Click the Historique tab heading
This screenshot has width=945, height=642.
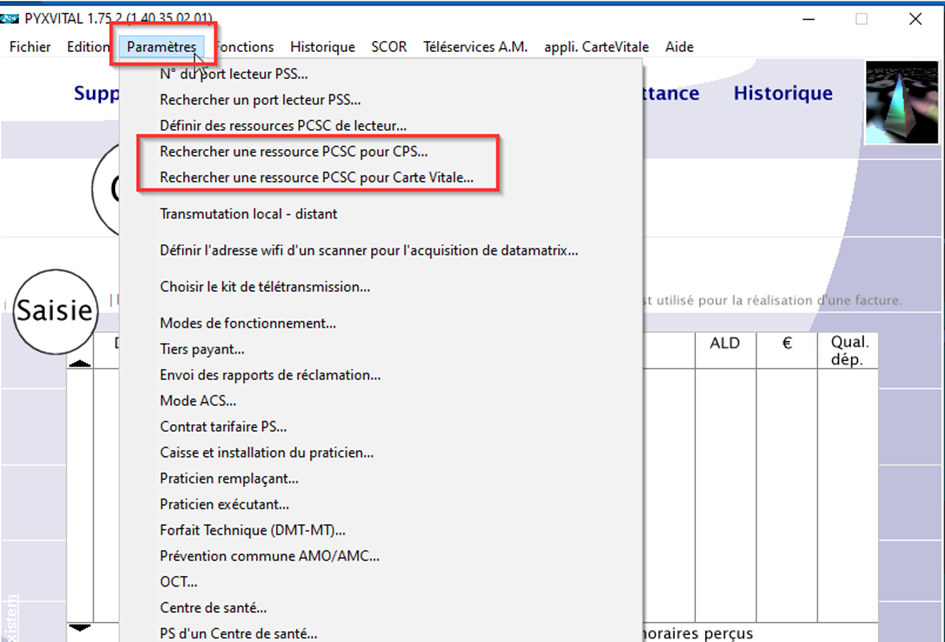click(x=783, y=93)
